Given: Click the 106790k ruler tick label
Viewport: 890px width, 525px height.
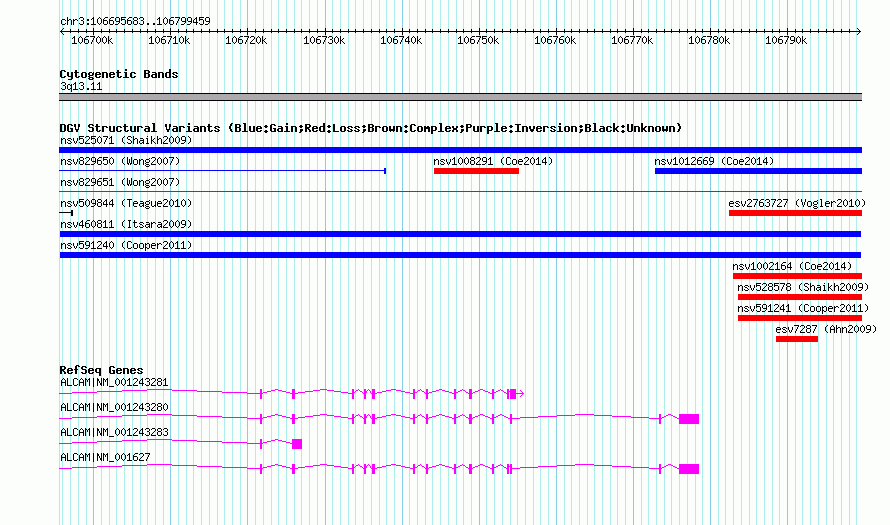Looking at the screenshot, I should click(786, 40).
